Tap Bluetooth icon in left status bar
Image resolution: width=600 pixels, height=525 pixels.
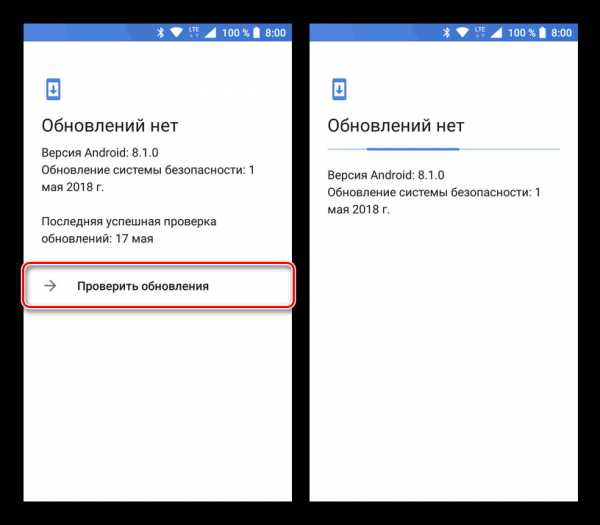tap(161, 33)
